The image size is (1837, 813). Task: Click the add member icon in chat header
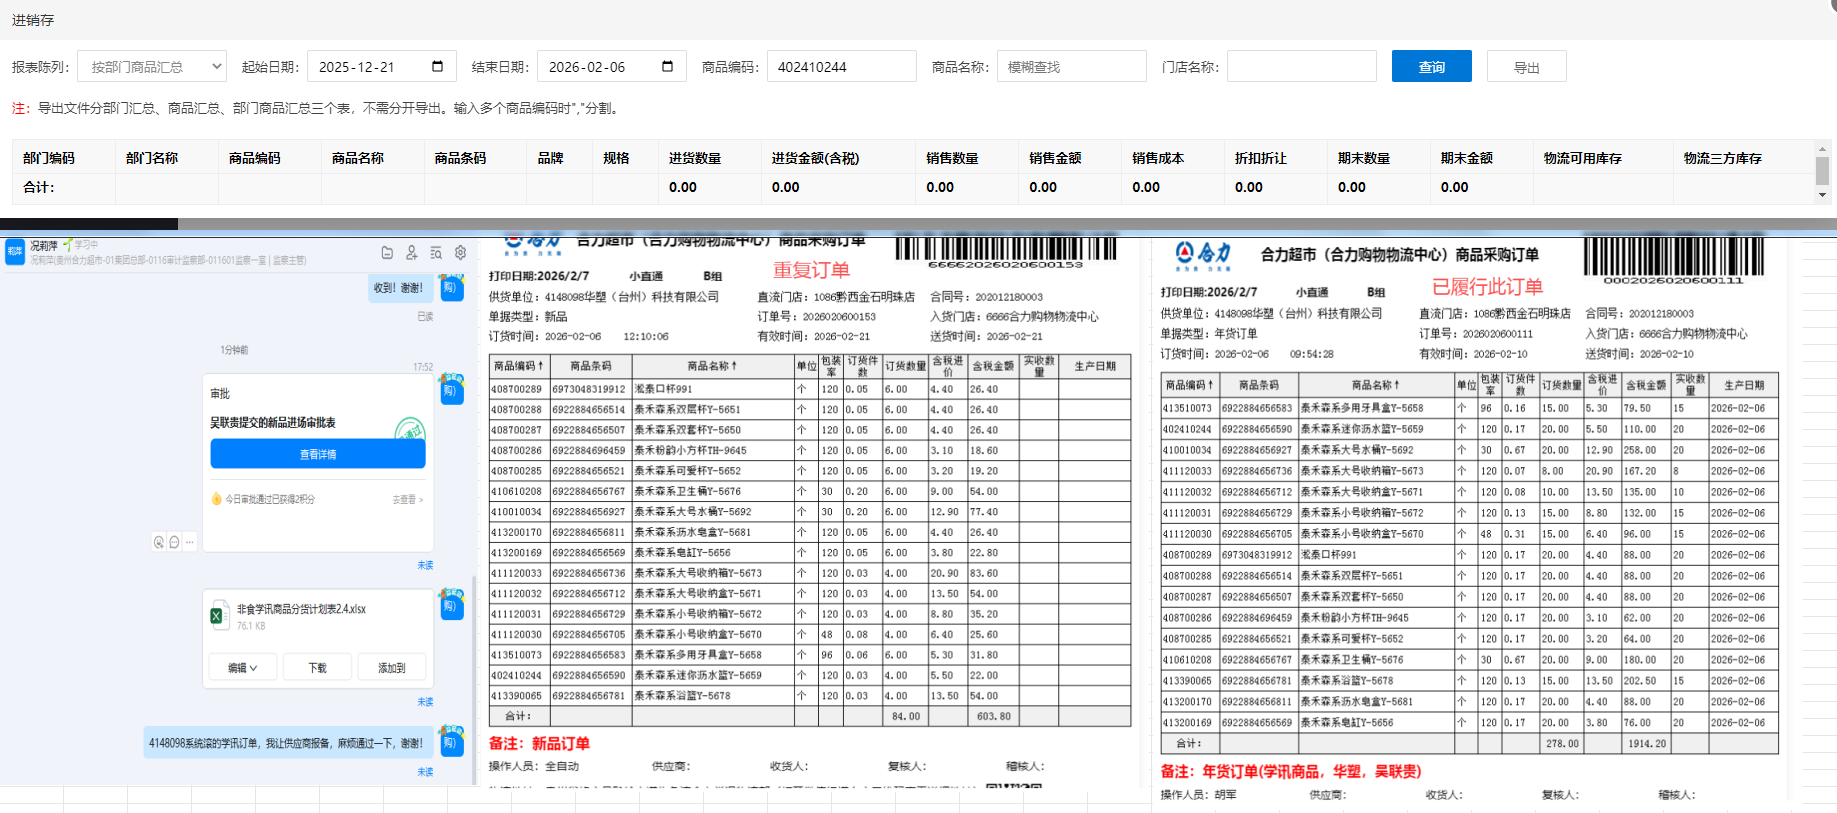[411, 253]
